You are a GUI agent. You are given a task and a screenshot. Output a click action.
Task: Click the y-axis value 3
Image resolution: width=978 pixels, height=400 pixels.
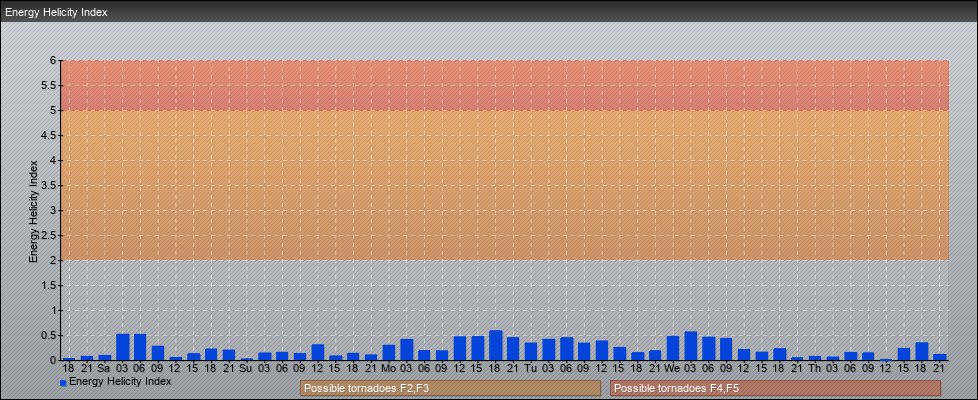tap(54, 210)
